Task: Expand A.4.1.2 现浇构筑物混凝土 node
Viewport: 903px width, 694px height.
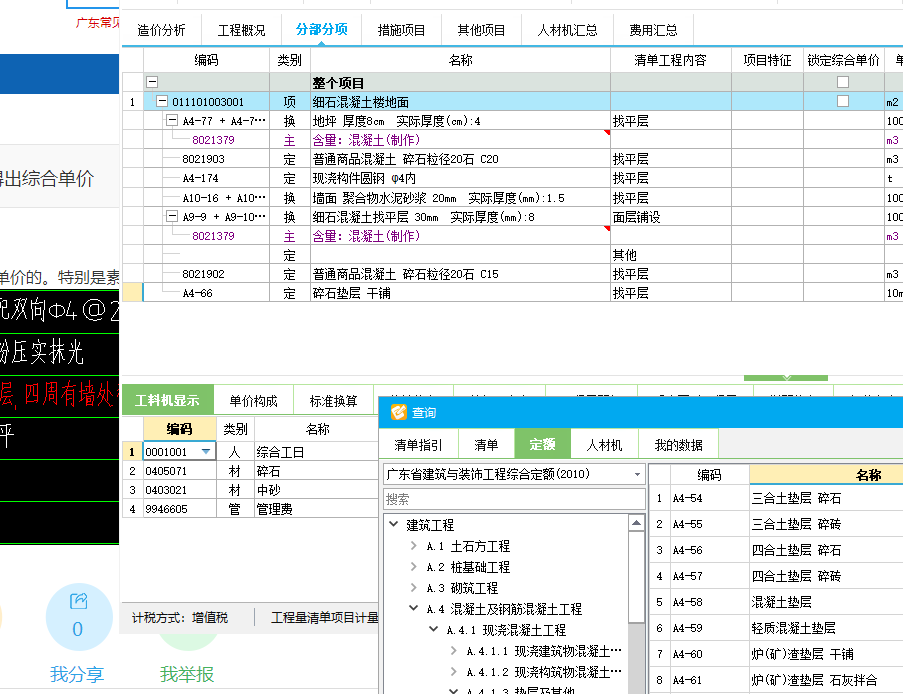Action: pyautogui.click(x=454, y=672)
